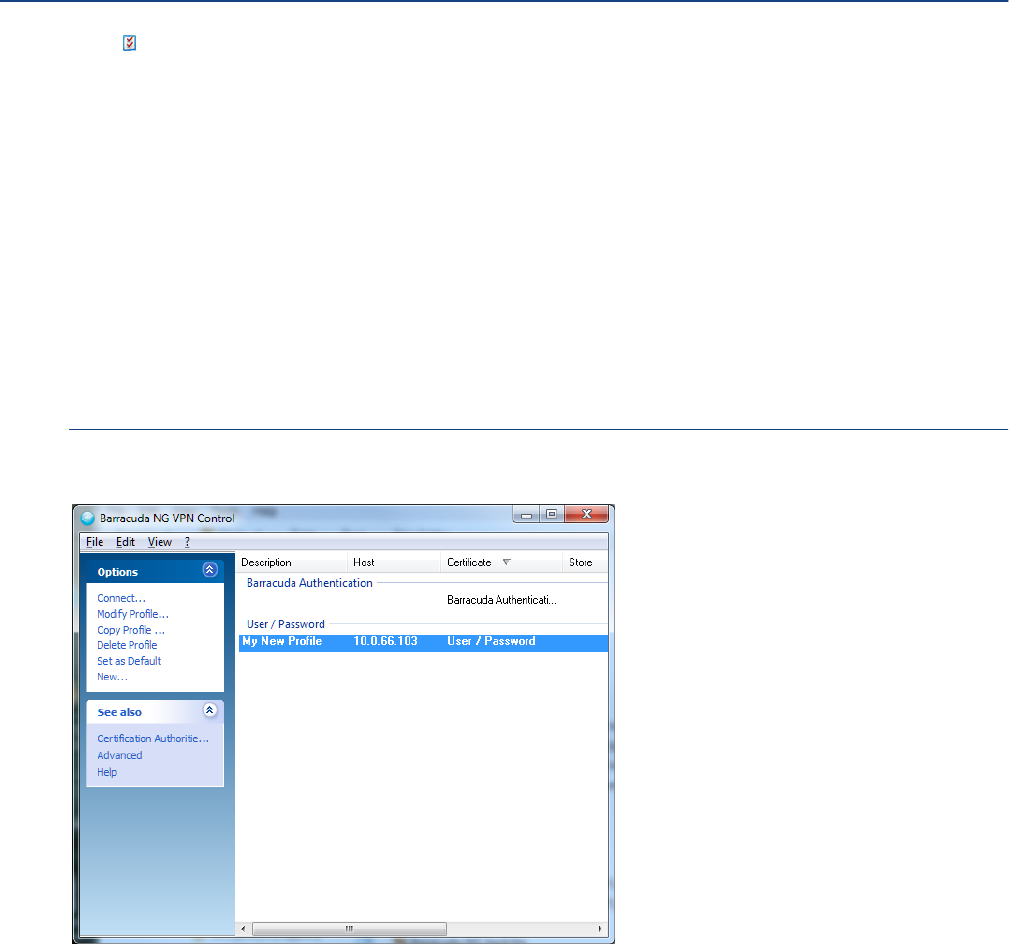Create a profile via New...
This screenshot has width=1009, height=944.
point(113,677)
